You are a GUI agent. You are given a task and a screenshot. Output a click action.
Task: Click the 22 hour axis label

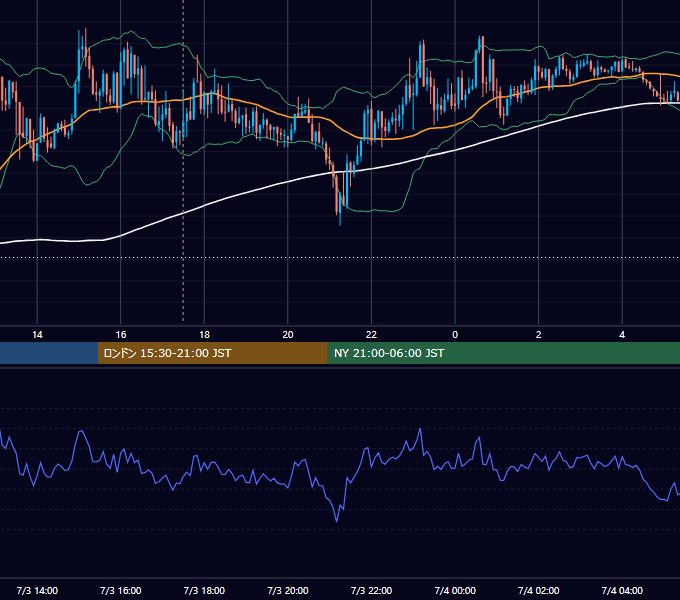[371, 335]
